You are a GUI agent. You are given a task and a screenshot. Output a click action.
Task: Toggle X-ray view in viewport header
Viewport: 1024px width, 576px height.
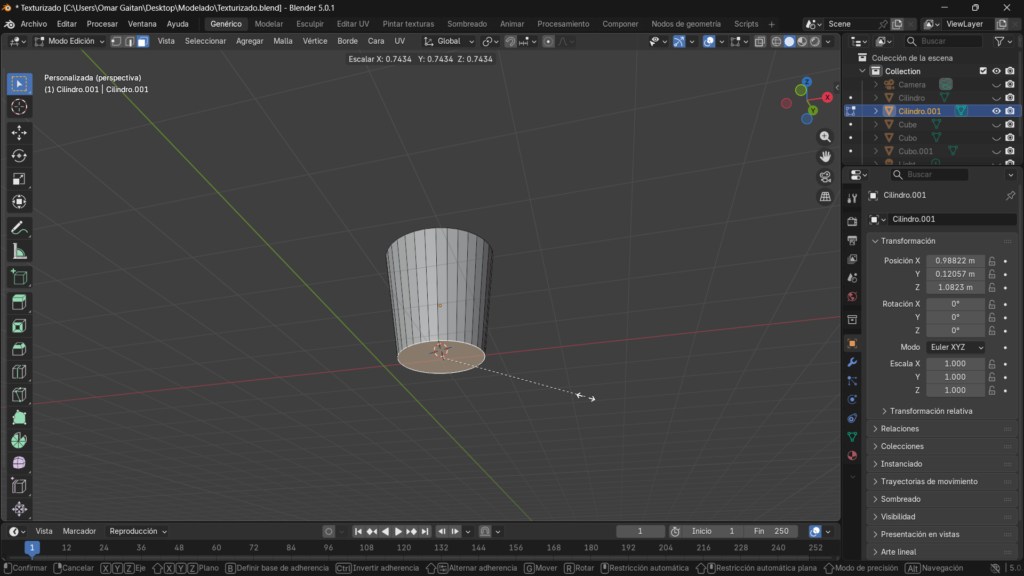point(760,41)
